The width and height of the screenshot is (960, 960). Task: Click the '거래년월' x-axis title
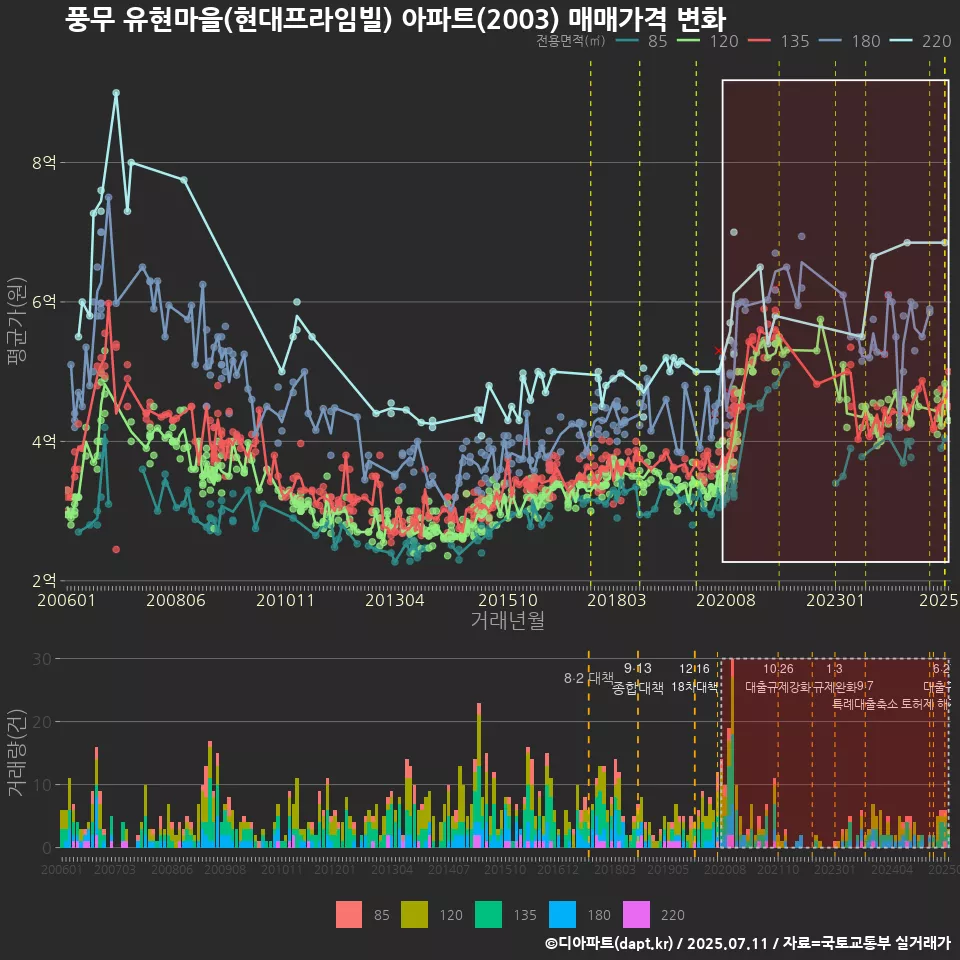508,620
